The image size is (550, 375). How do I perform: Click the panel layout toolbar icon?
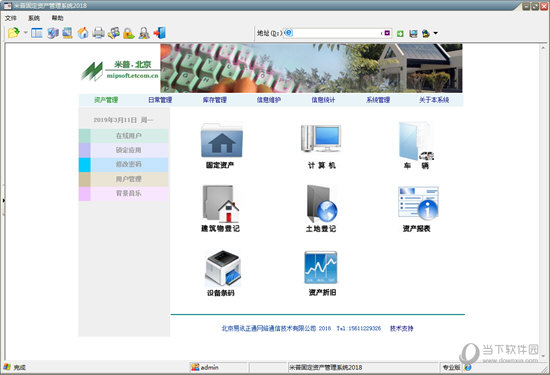pos(37,33)
